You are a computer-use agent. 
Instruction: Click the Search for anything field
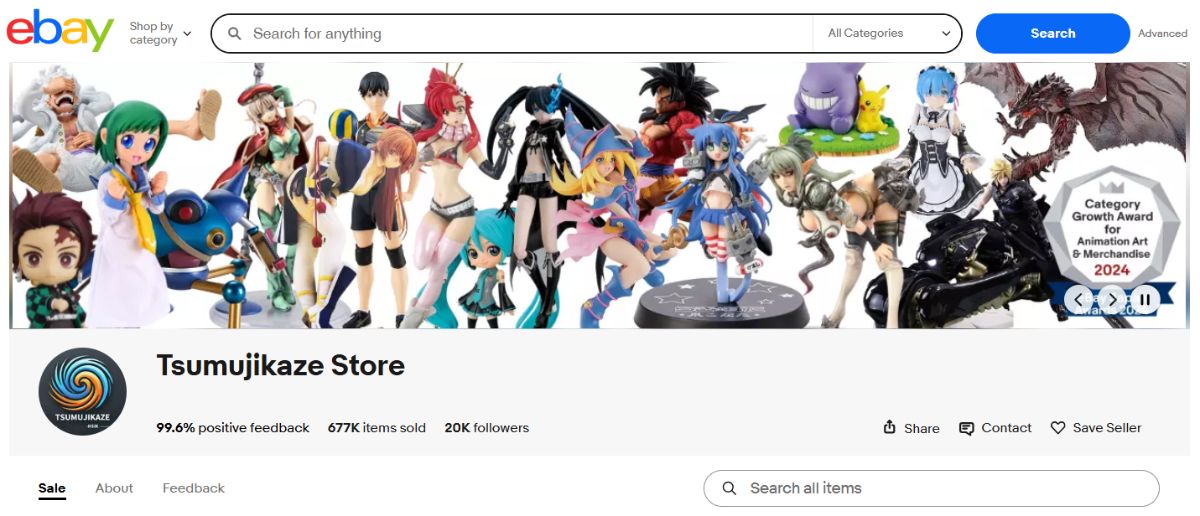point(530,33)
